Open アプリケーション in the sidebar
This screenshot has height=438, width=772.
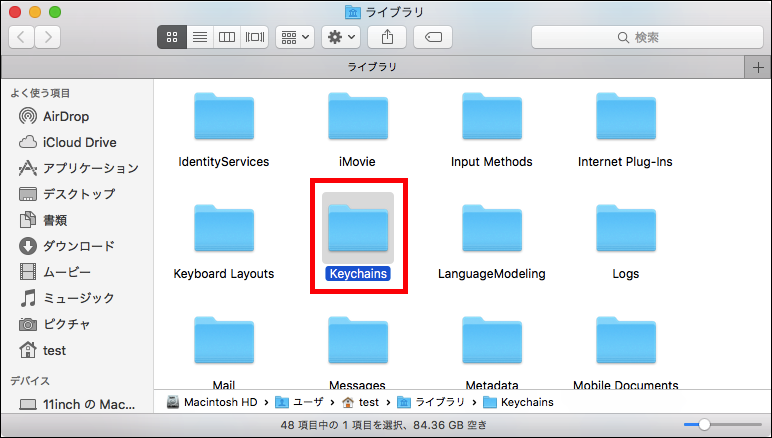[79, 168]
